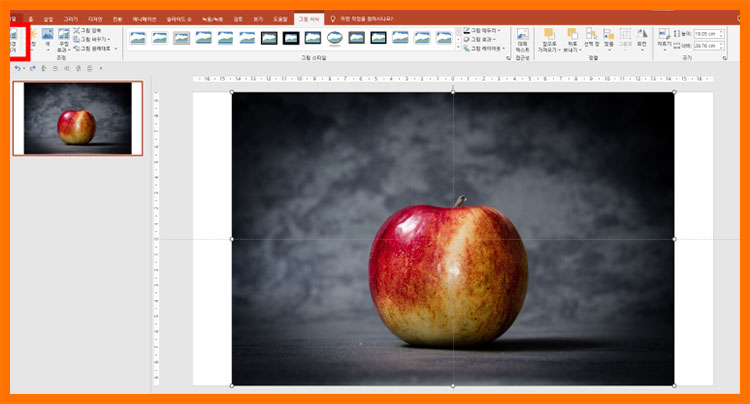
Task: Switch to the Animations (애니메이션) tab
Action: tap(144, 19)
